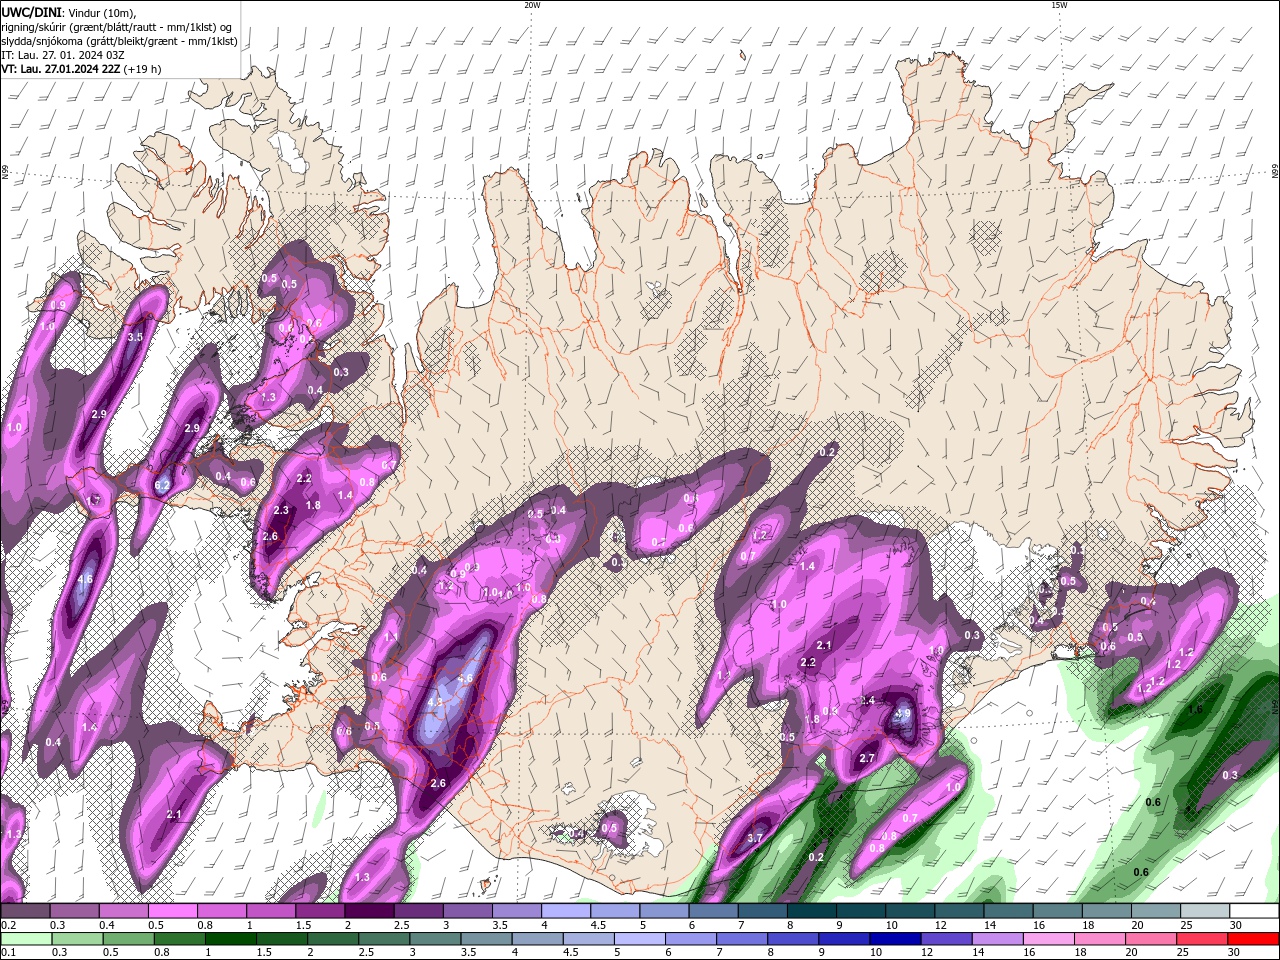This screenshot has height=960, width=1280.
Task: Pick the medium green 0.5 swatch in rain scale
Action: pos(128,939)
